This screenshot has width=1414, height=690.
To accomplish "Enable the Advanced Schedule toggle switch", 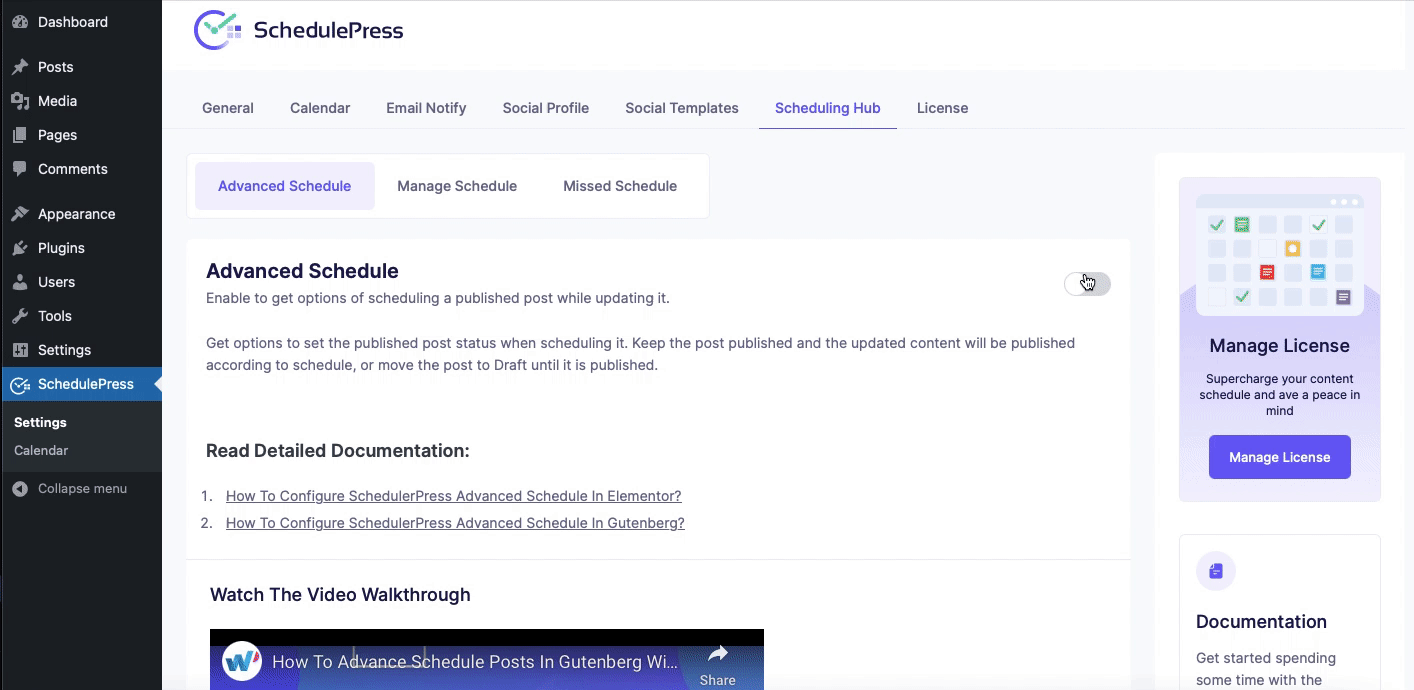I will tap(1087, 284).
